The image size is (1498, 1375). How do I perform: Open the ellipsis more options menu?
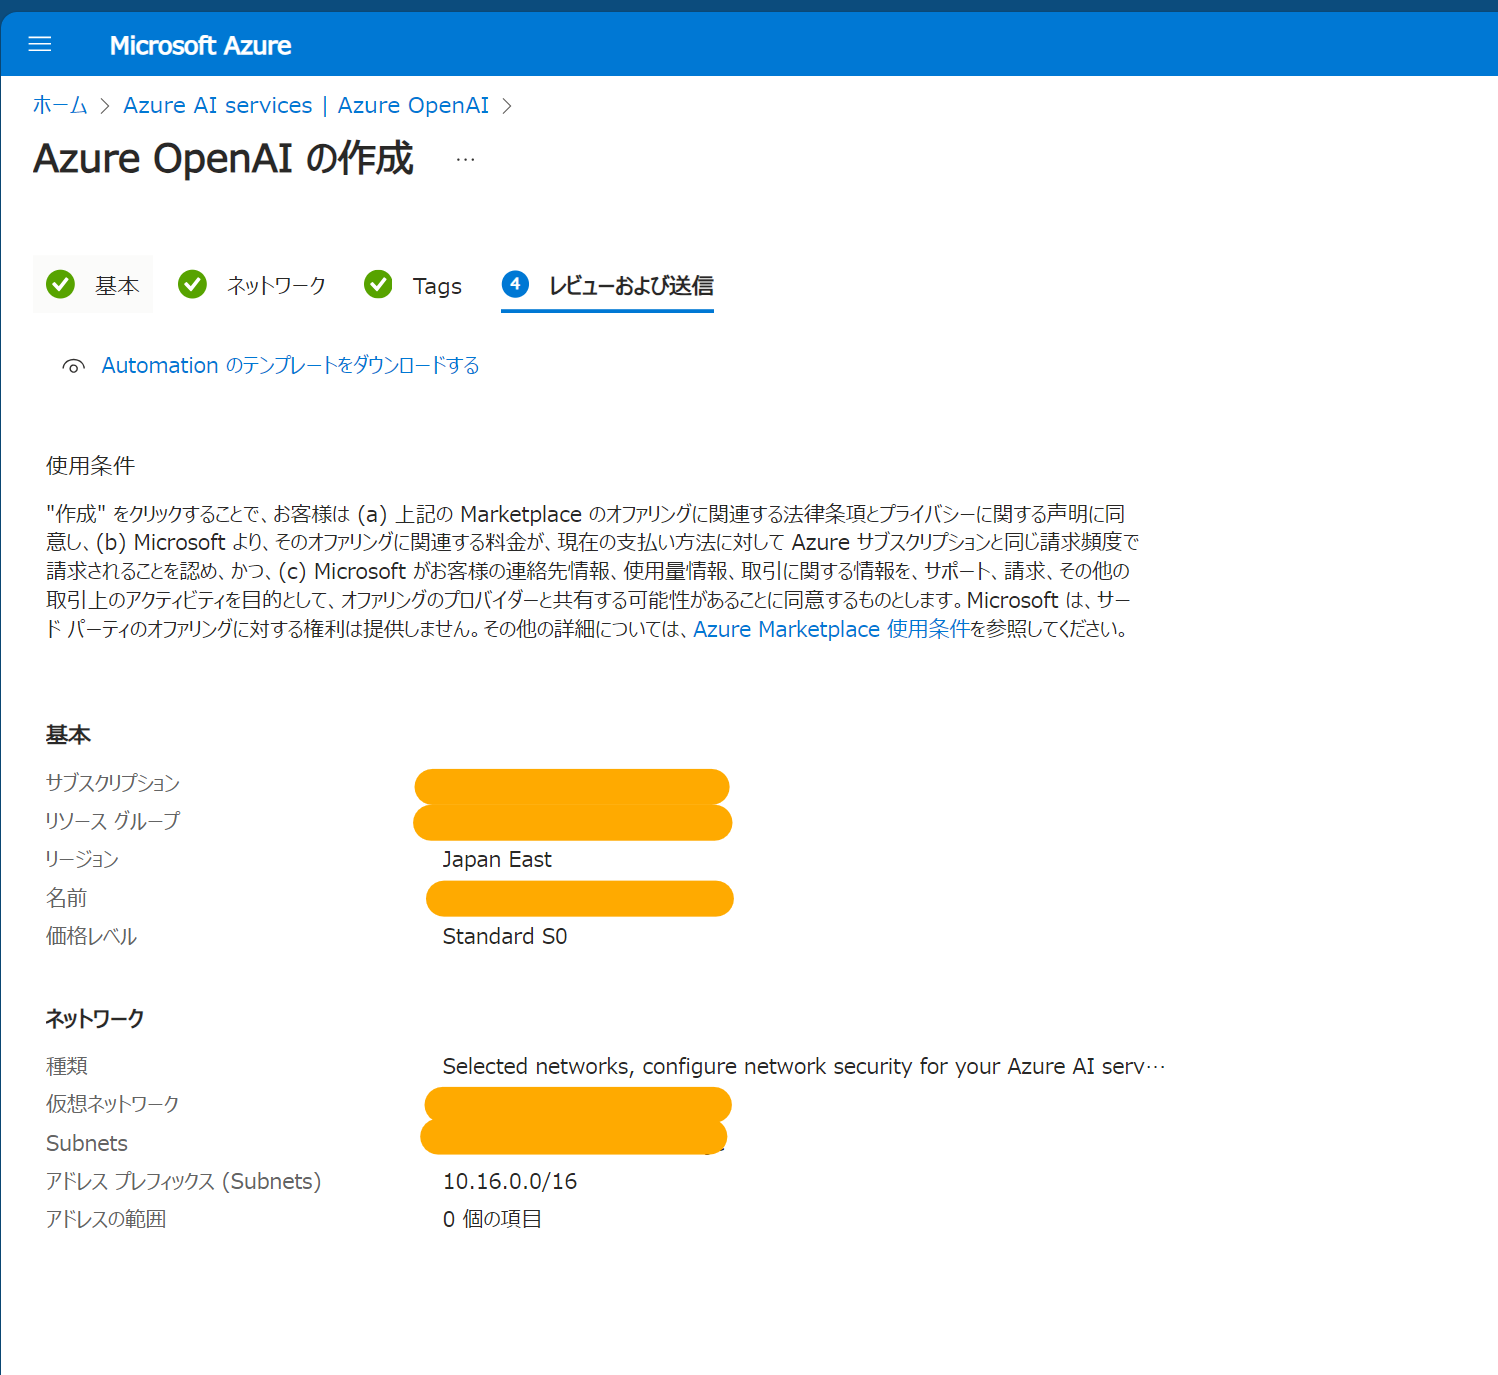(466, 159)
